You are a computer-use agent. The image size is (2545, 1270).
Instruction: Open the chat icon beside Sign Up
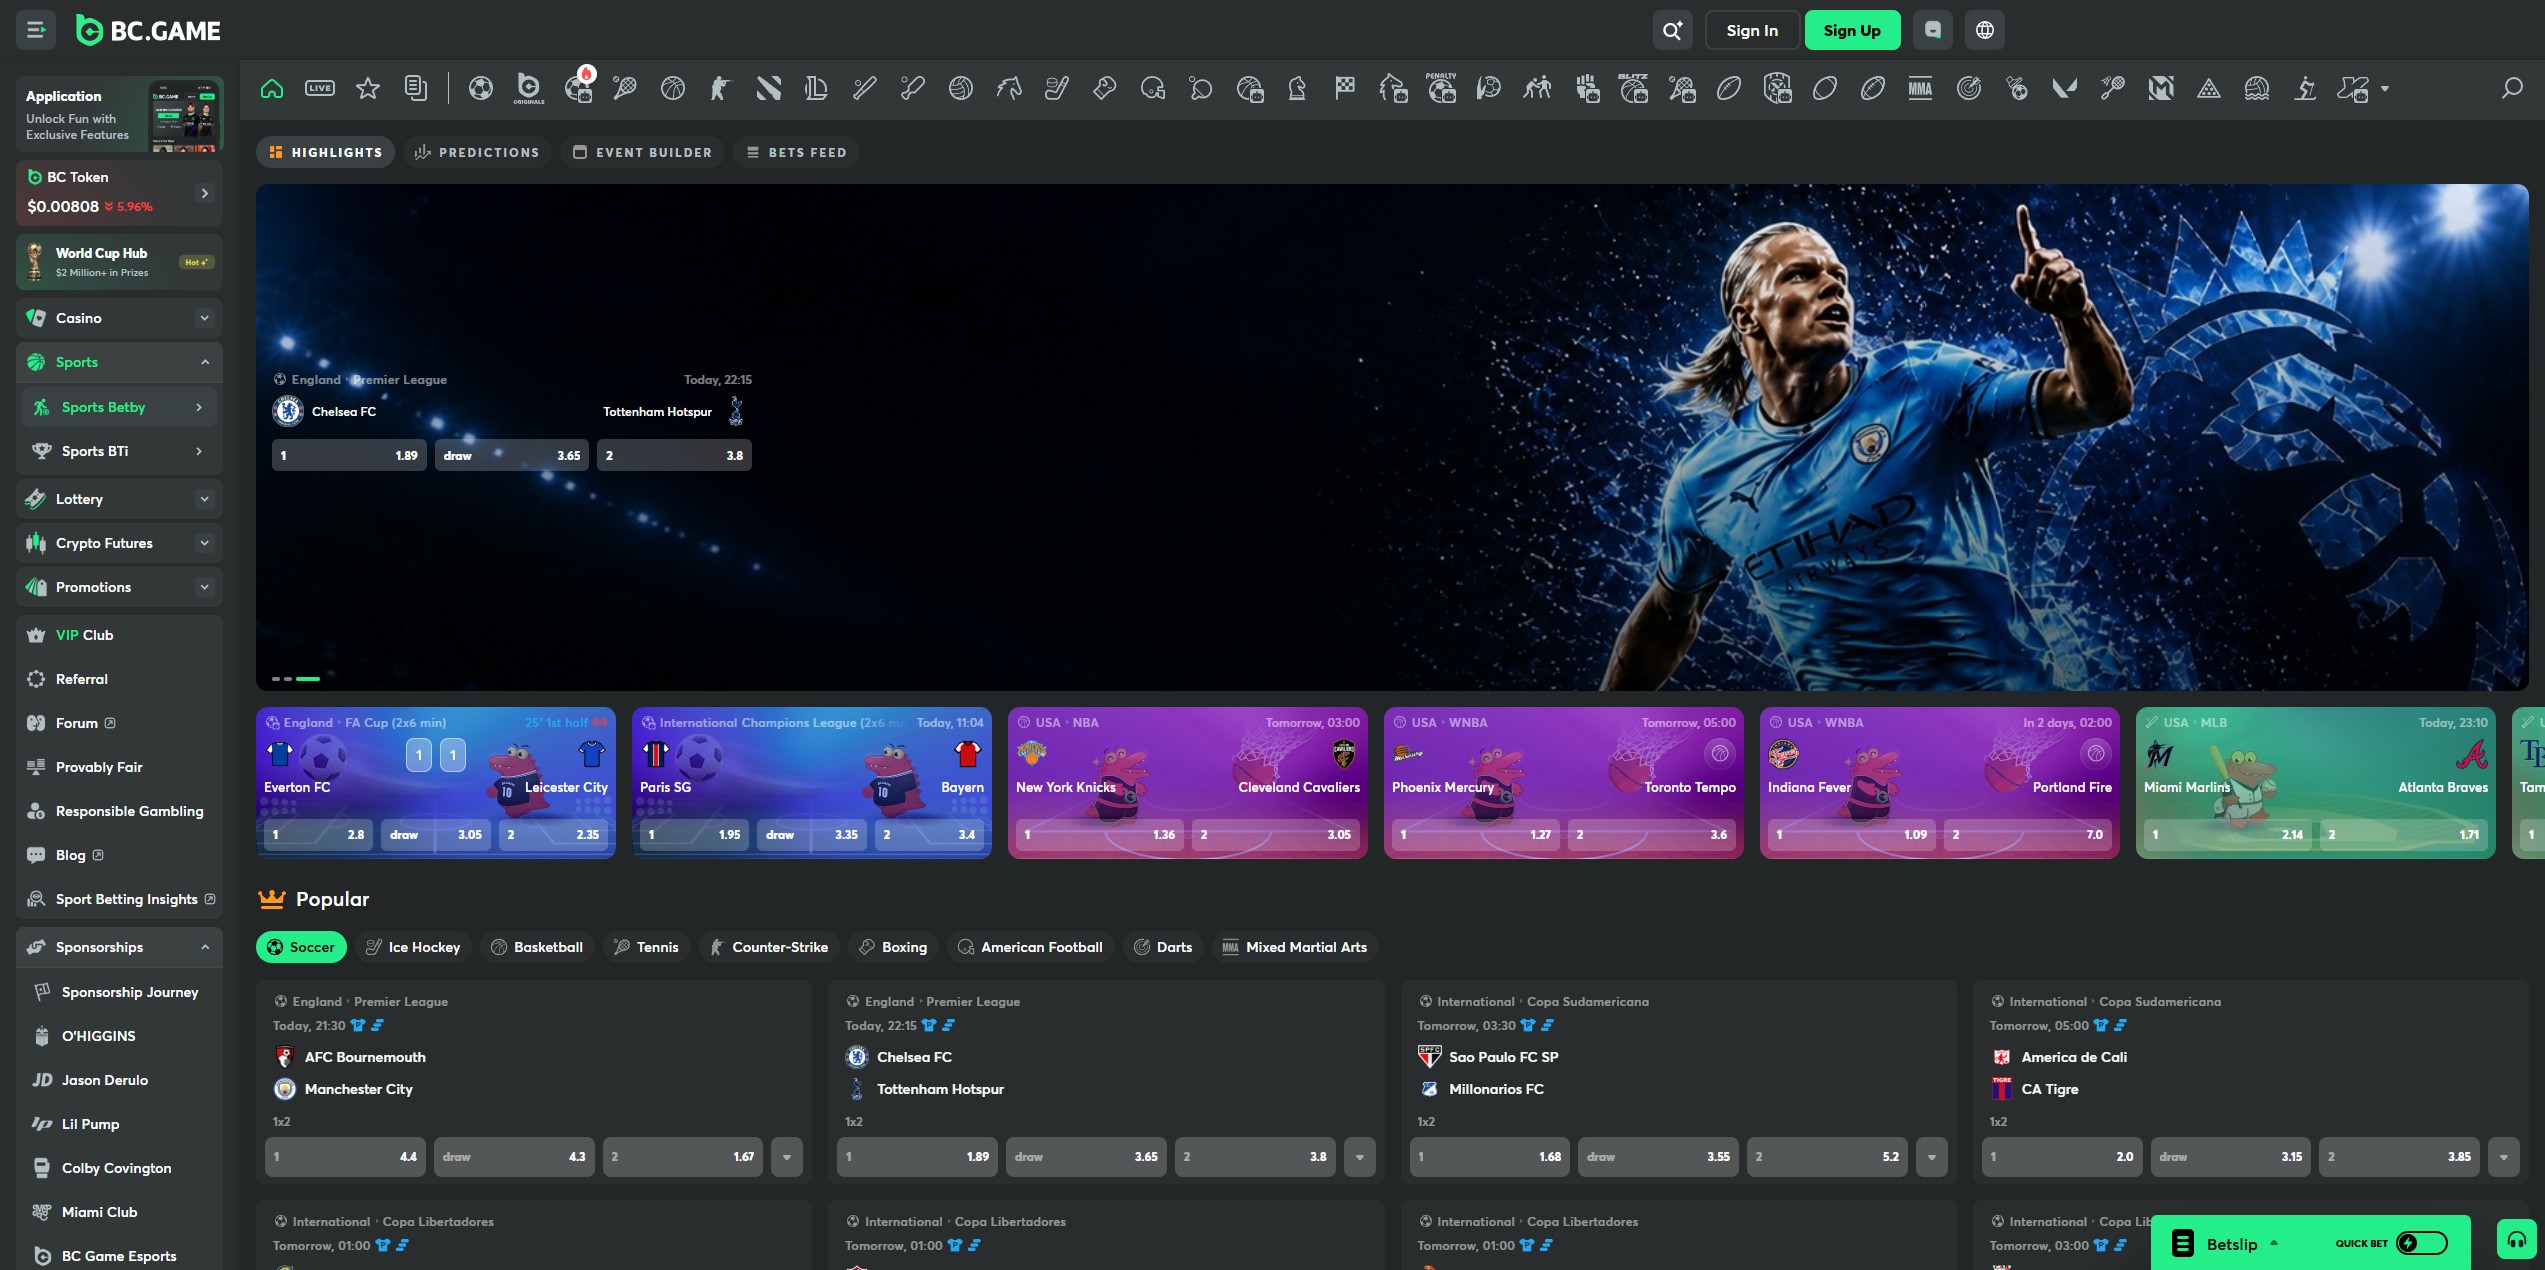point(1933,30)
